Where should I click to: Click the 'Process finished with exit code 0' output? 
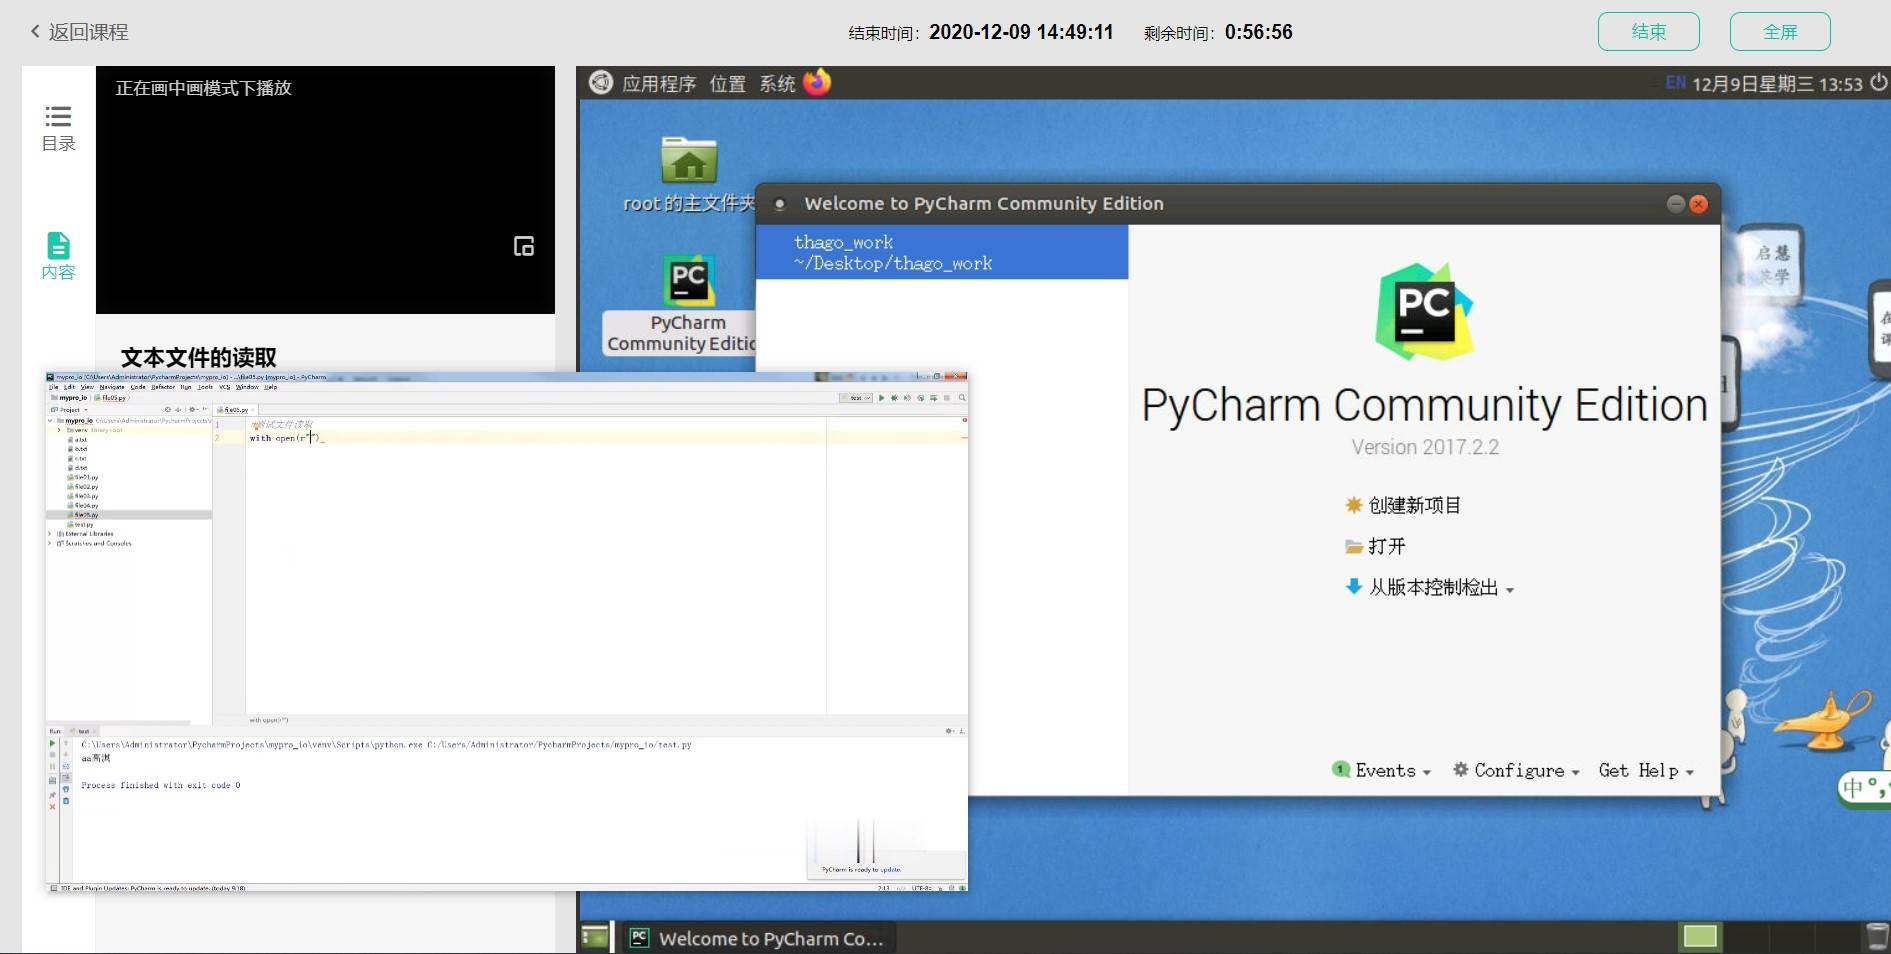tap(161, 785)
